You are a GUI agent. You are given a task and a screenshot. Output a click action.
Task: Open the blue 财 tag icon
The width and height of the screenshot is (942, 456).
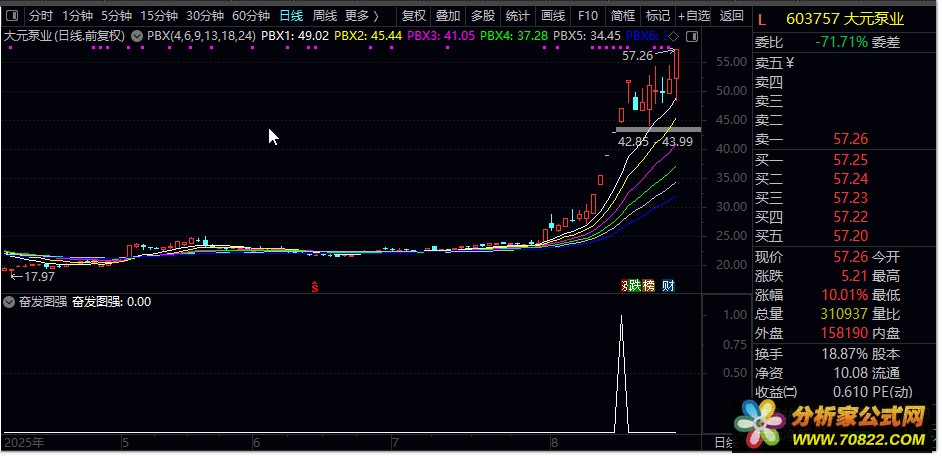(668, 286)
